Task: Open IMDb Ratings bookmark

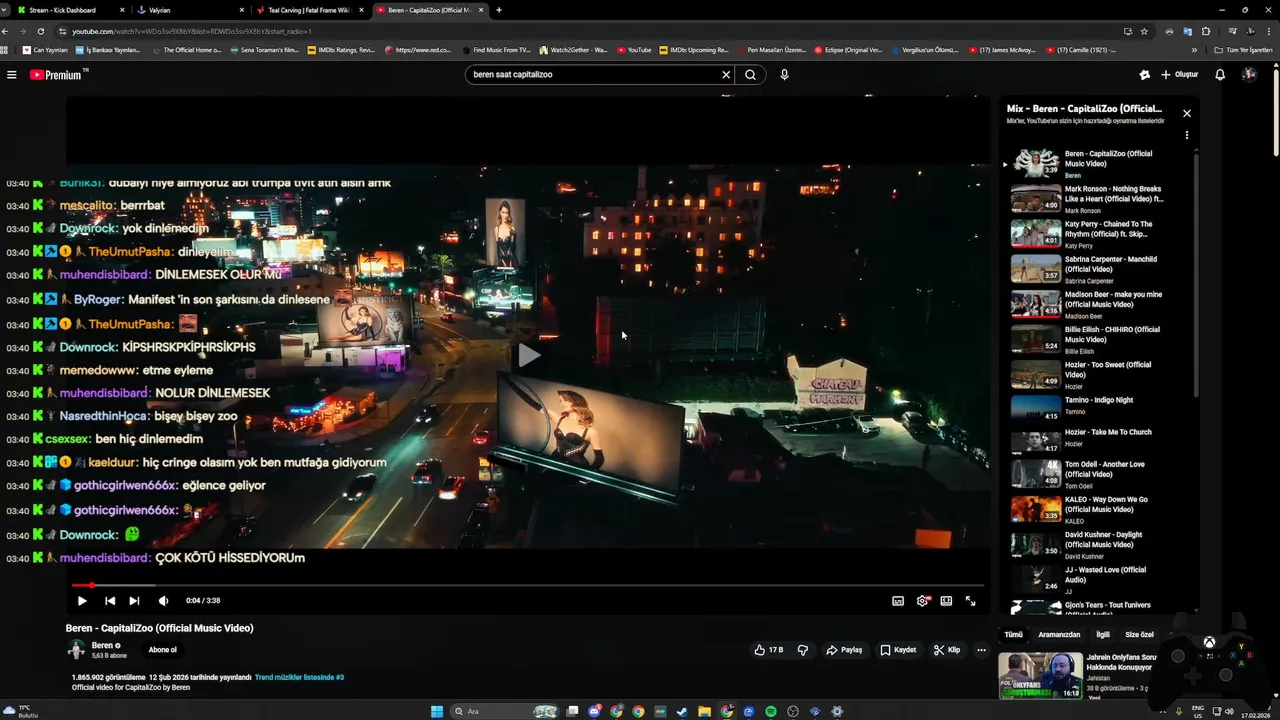Action: tap(341, 50)
